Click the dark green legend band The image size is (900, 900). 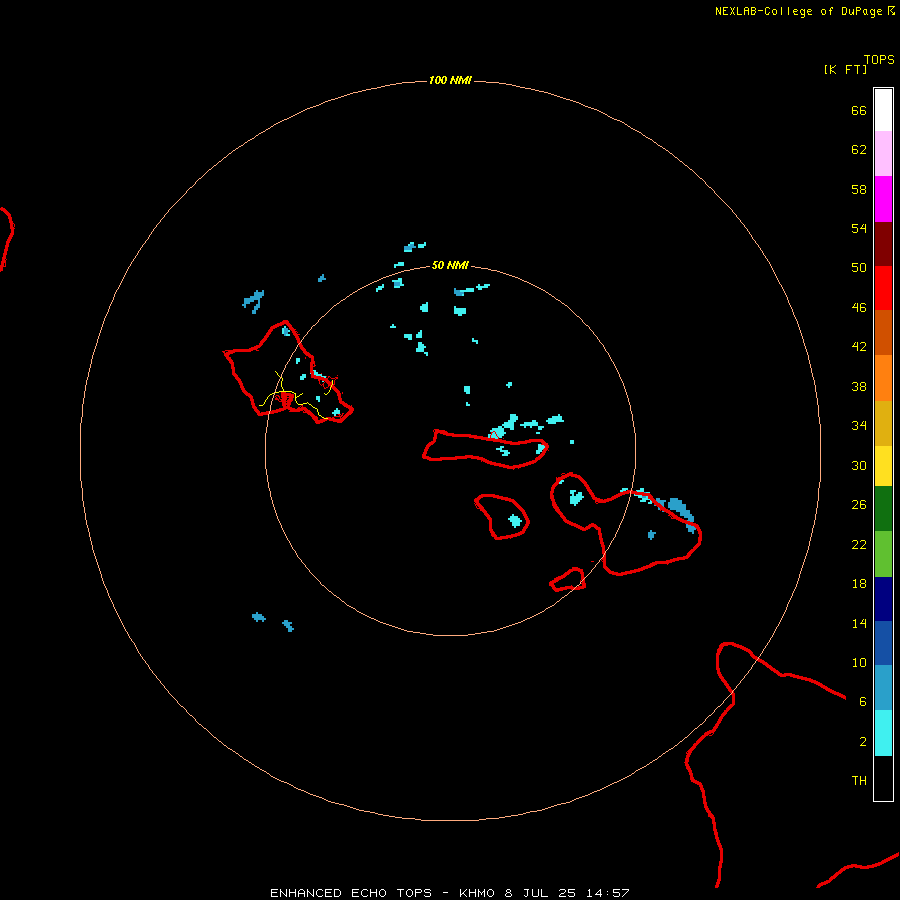(883, 509)
